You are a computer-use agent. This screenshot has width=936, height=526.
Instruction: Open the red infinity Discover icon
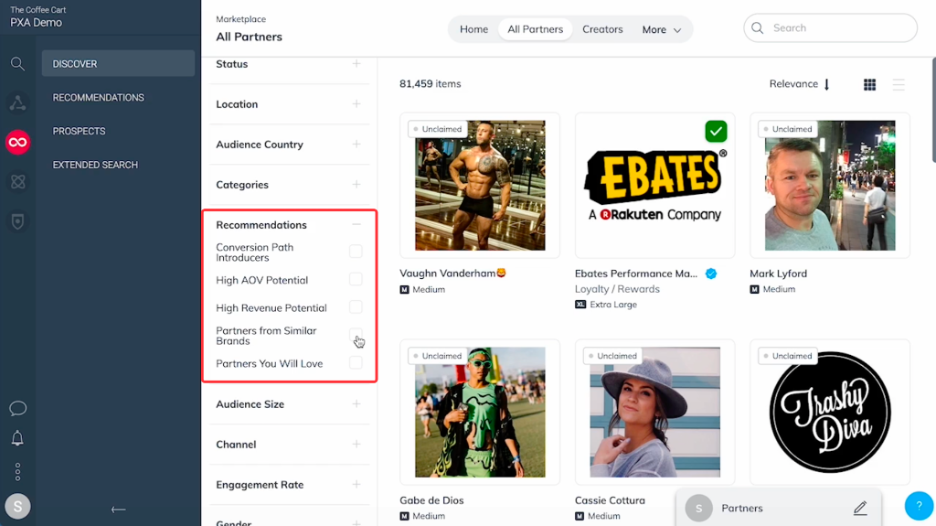17,142
